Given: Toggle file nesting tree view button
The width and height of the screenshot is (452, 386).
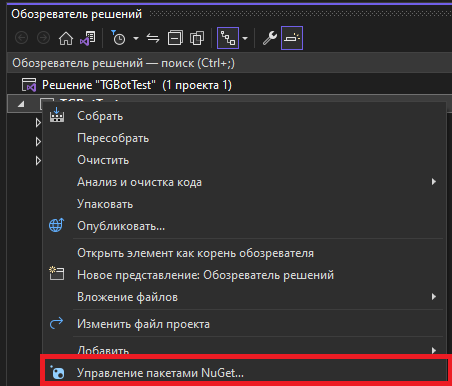Looking at the screenshot, I should pyautogui.click(x=228, y=38).
